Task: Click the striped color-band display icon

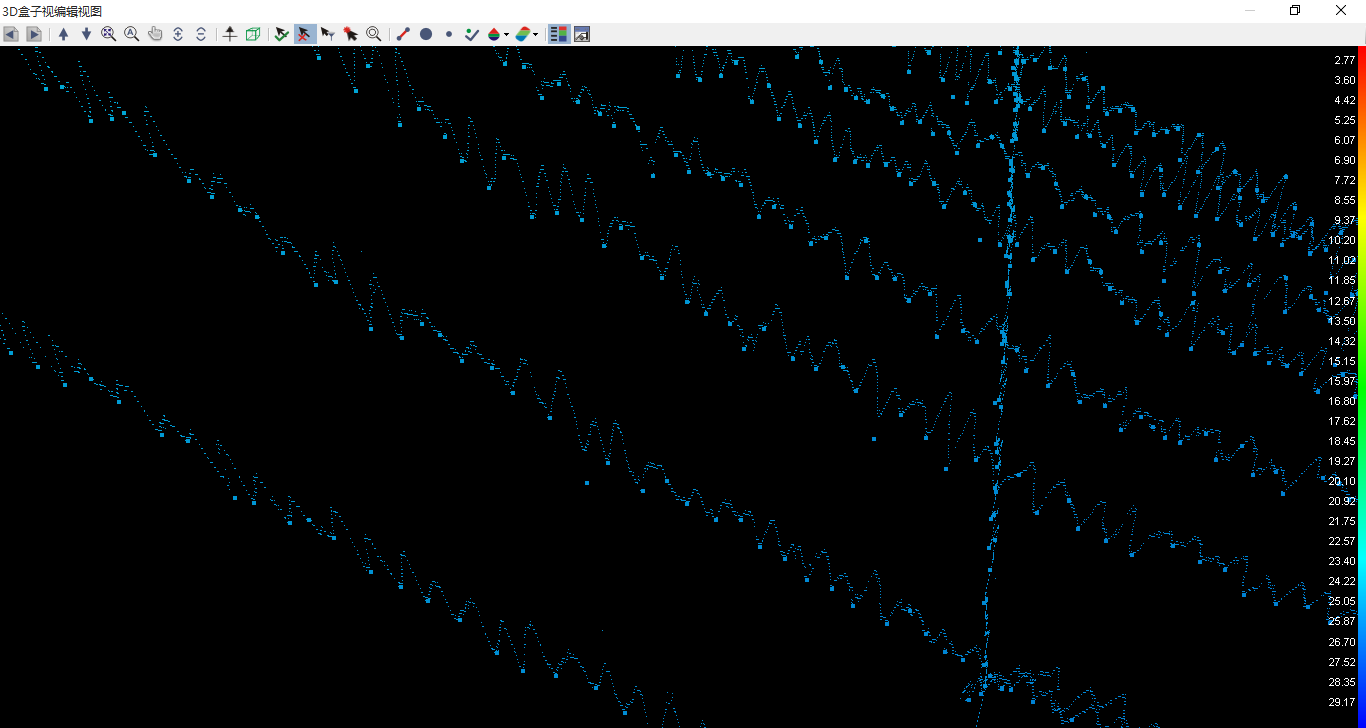Action: click(x=523, y=34)
